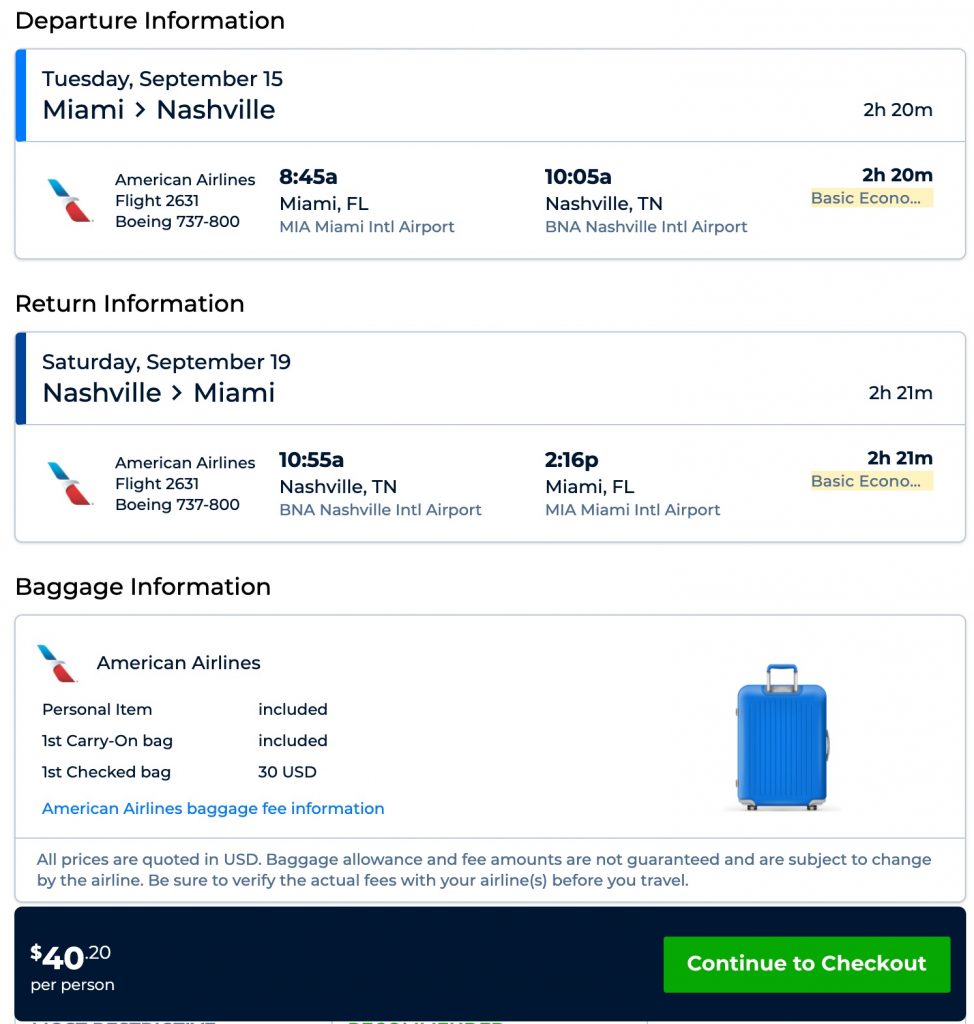Screen dimensions: 974x1024
Task: Select the Nashville > Miami route heading
Action: 158,392
